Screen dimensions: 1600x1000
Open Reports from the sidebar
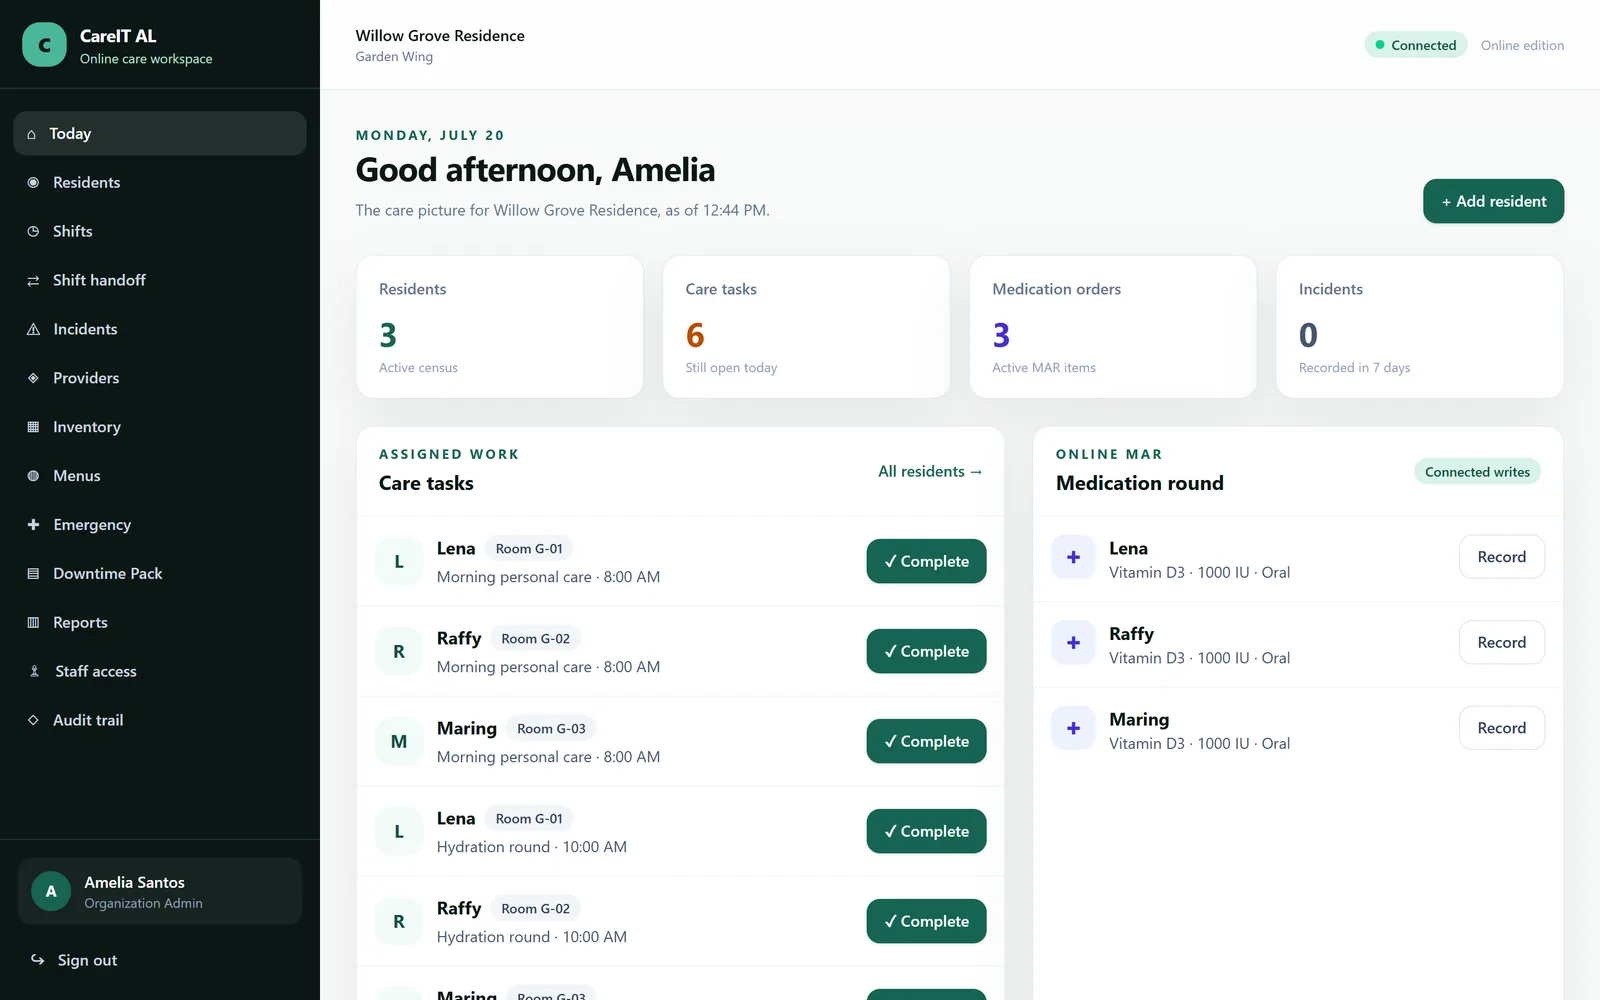[160, 623]
